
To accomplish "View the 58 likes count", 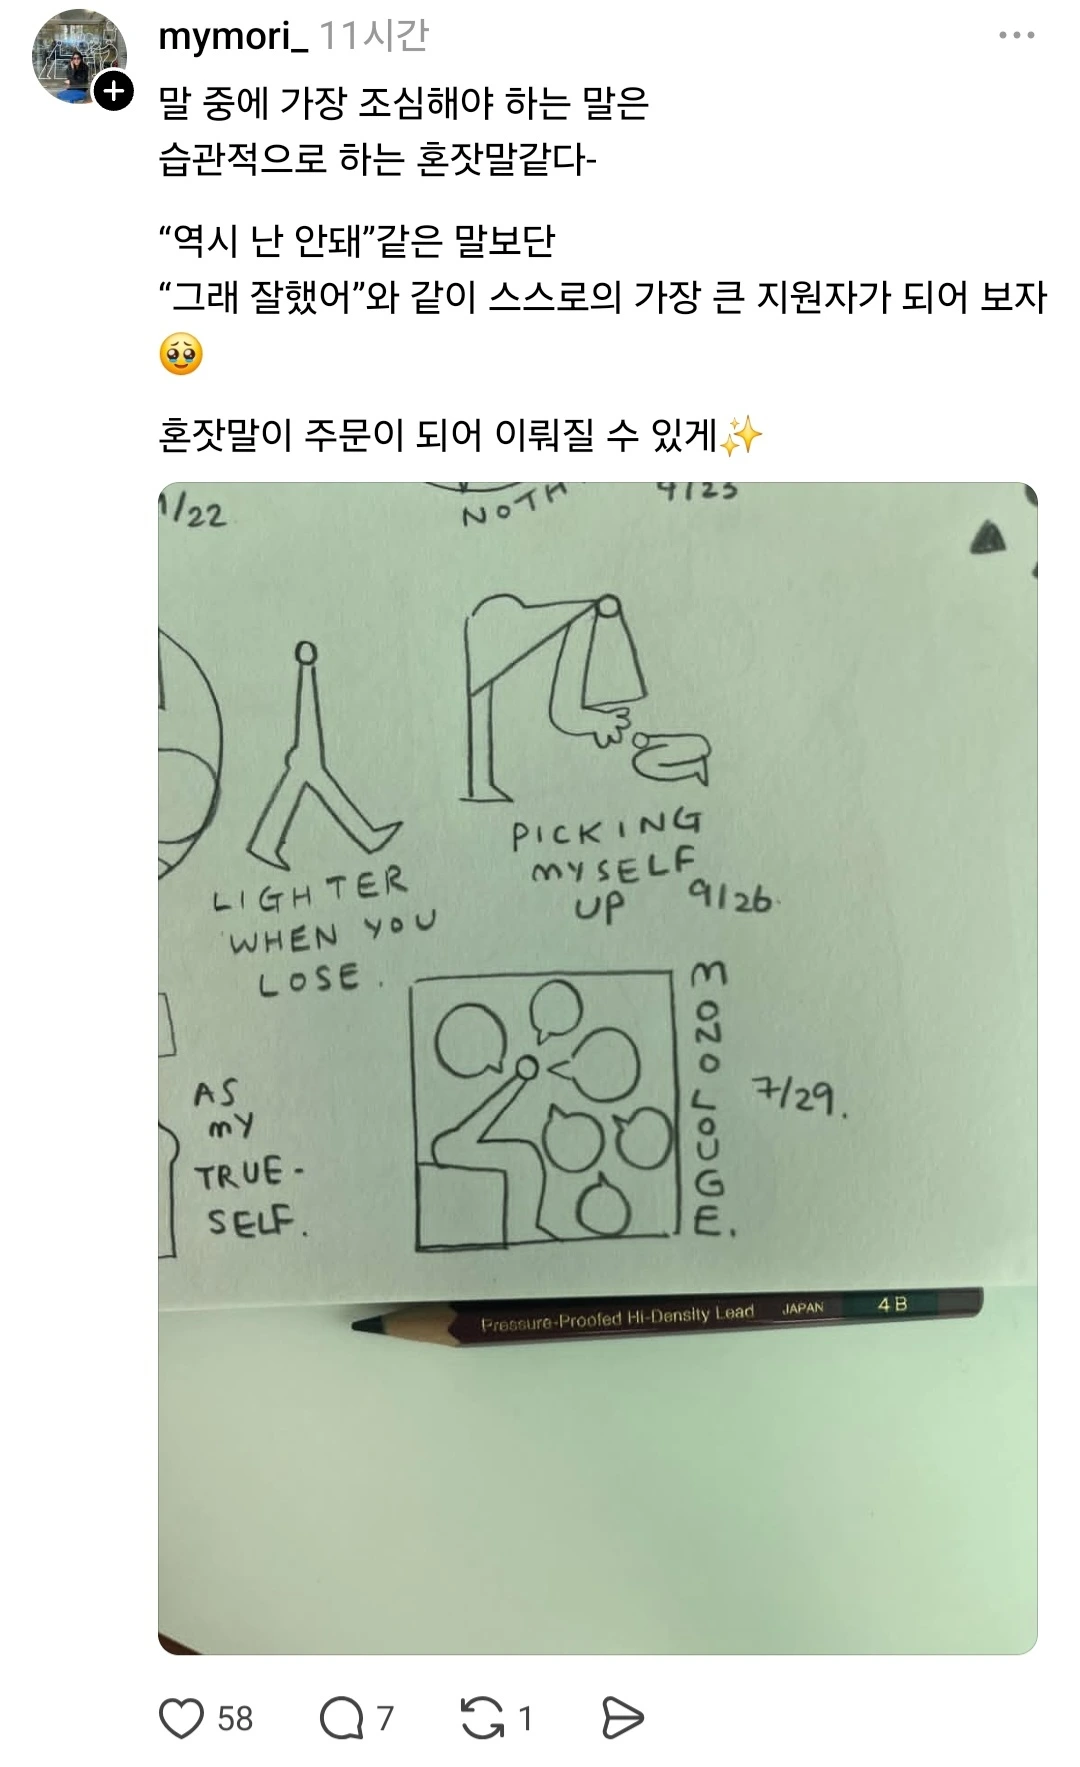I will (235, 1718).
